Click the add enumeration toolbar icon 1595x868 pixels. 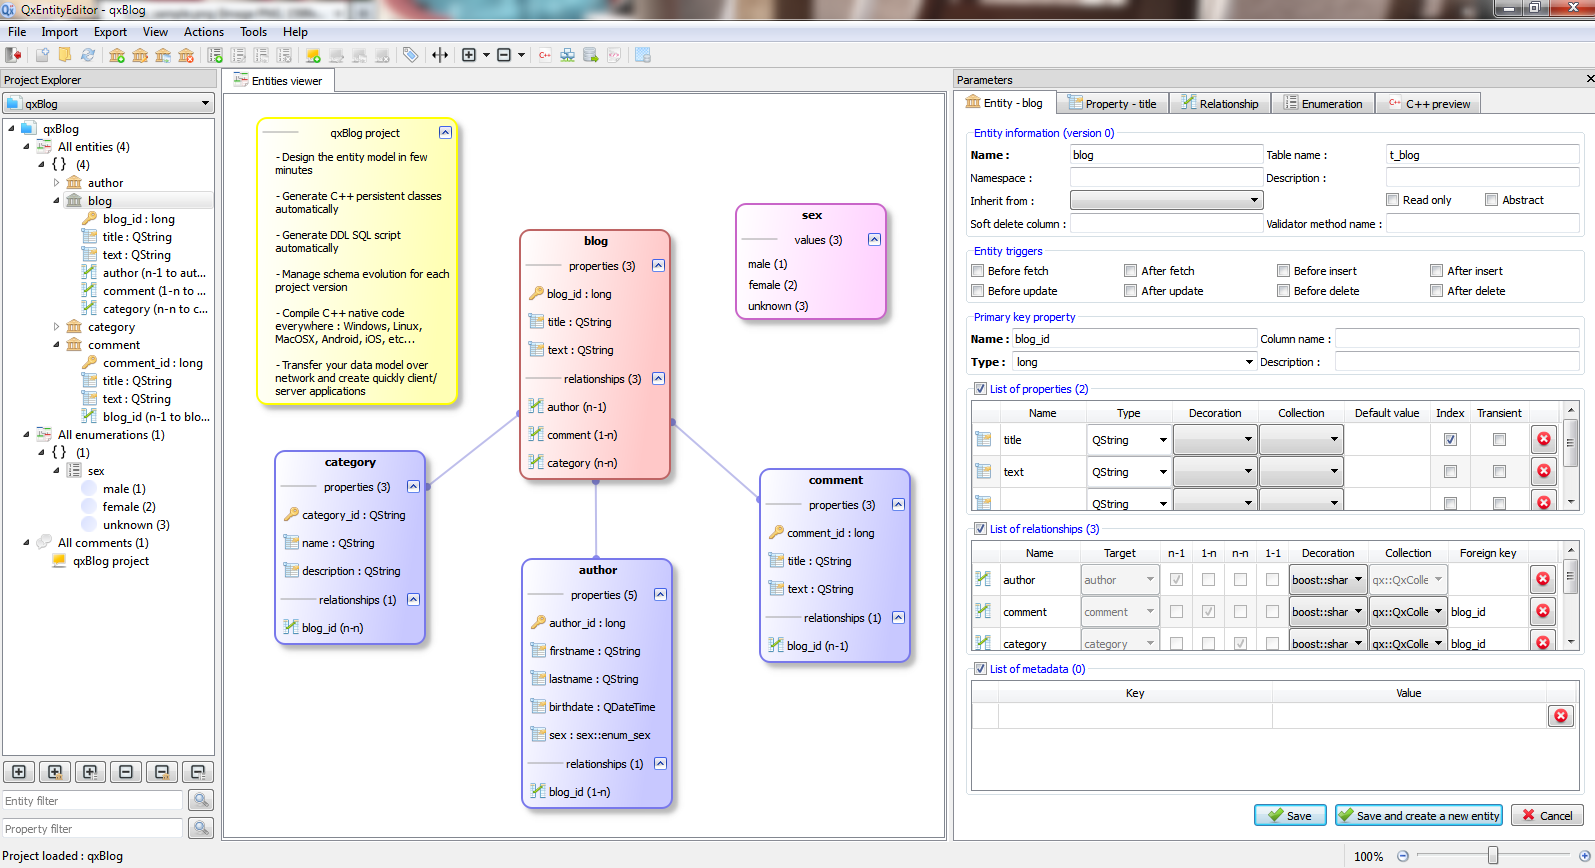tap(215, 55)
